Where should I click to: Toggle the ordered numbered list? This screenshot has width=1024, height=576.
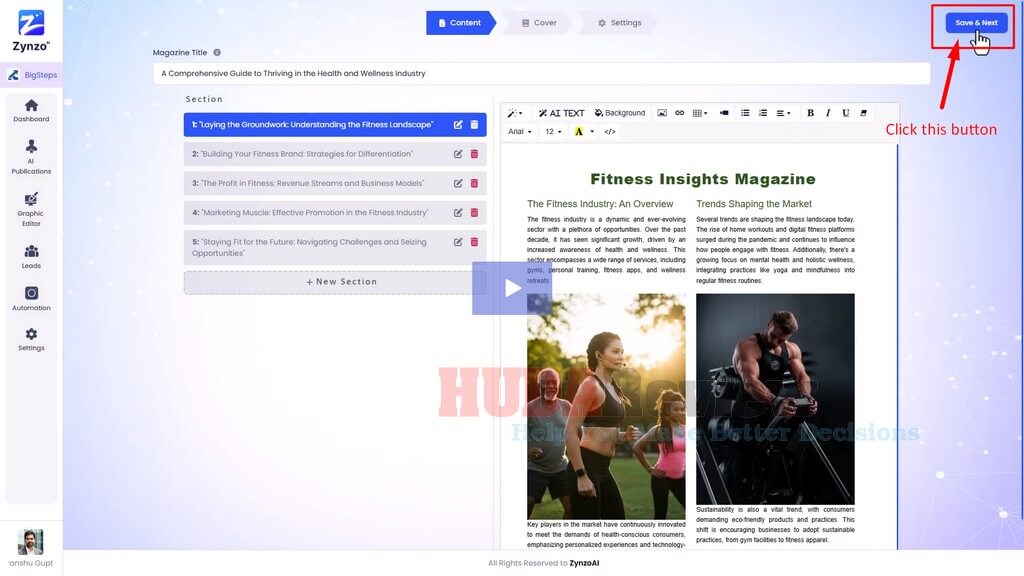click(763, 113)
